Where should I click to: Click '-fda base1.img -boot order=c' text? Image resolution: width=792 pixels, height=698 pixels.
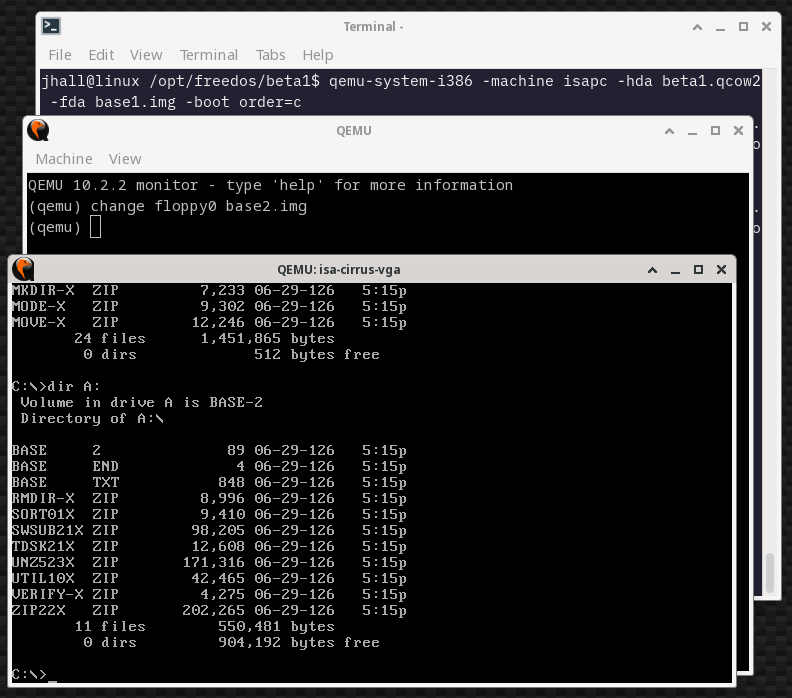tap(176, 102)
